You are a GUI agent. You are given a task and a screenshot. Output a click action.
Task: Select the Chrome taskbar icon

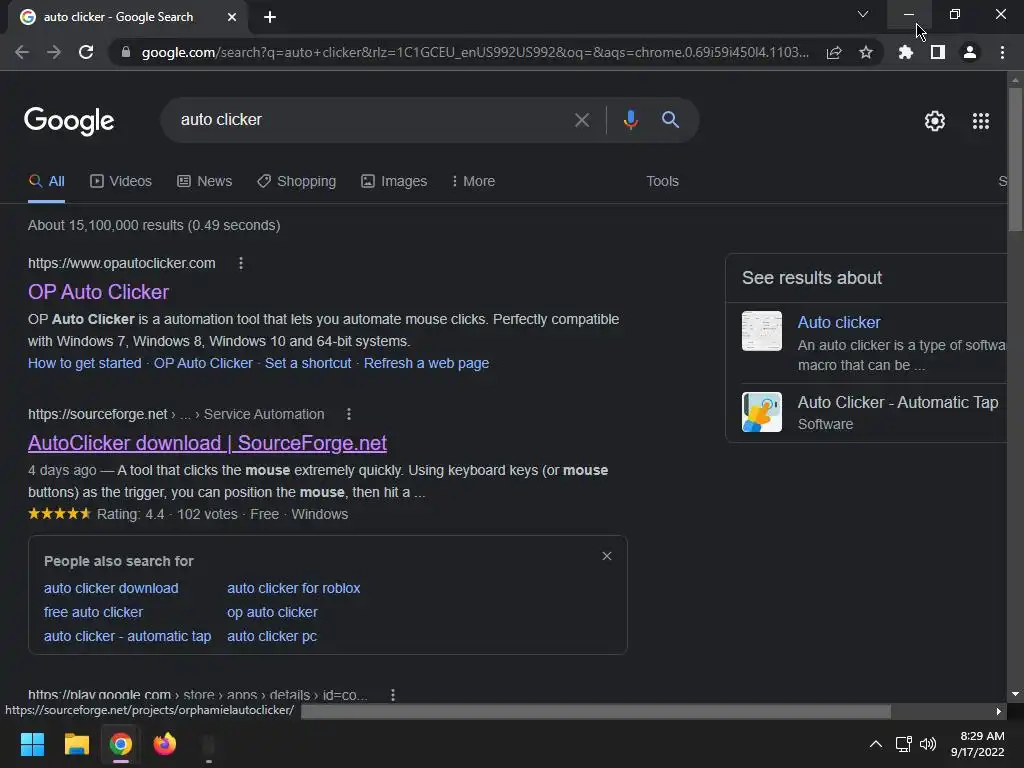click(x=121, y=744)
